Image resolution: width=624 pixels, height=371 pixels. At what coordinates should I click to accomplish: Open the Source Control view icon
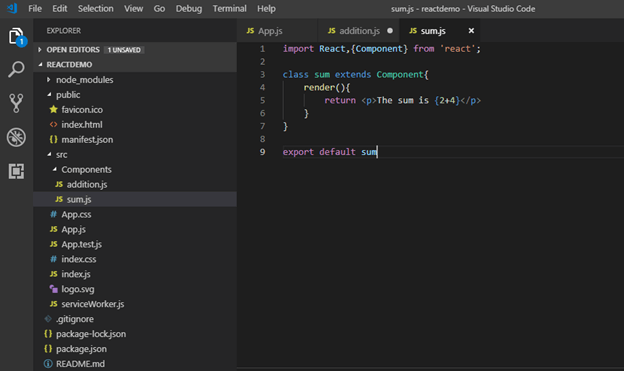pos(16,103)
